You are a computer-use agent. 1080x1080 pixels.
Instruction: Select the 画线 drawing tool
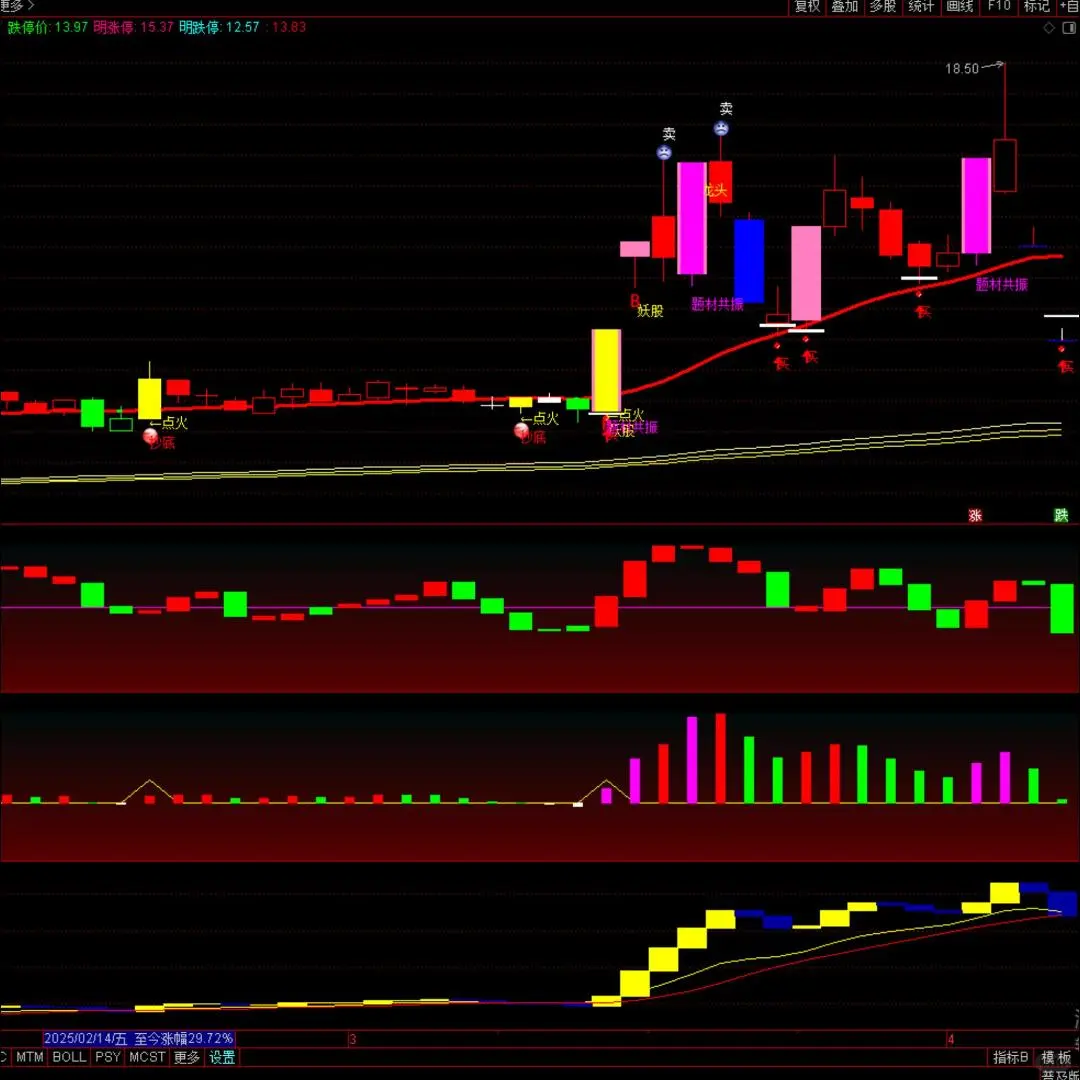click(x=959, y=7)
